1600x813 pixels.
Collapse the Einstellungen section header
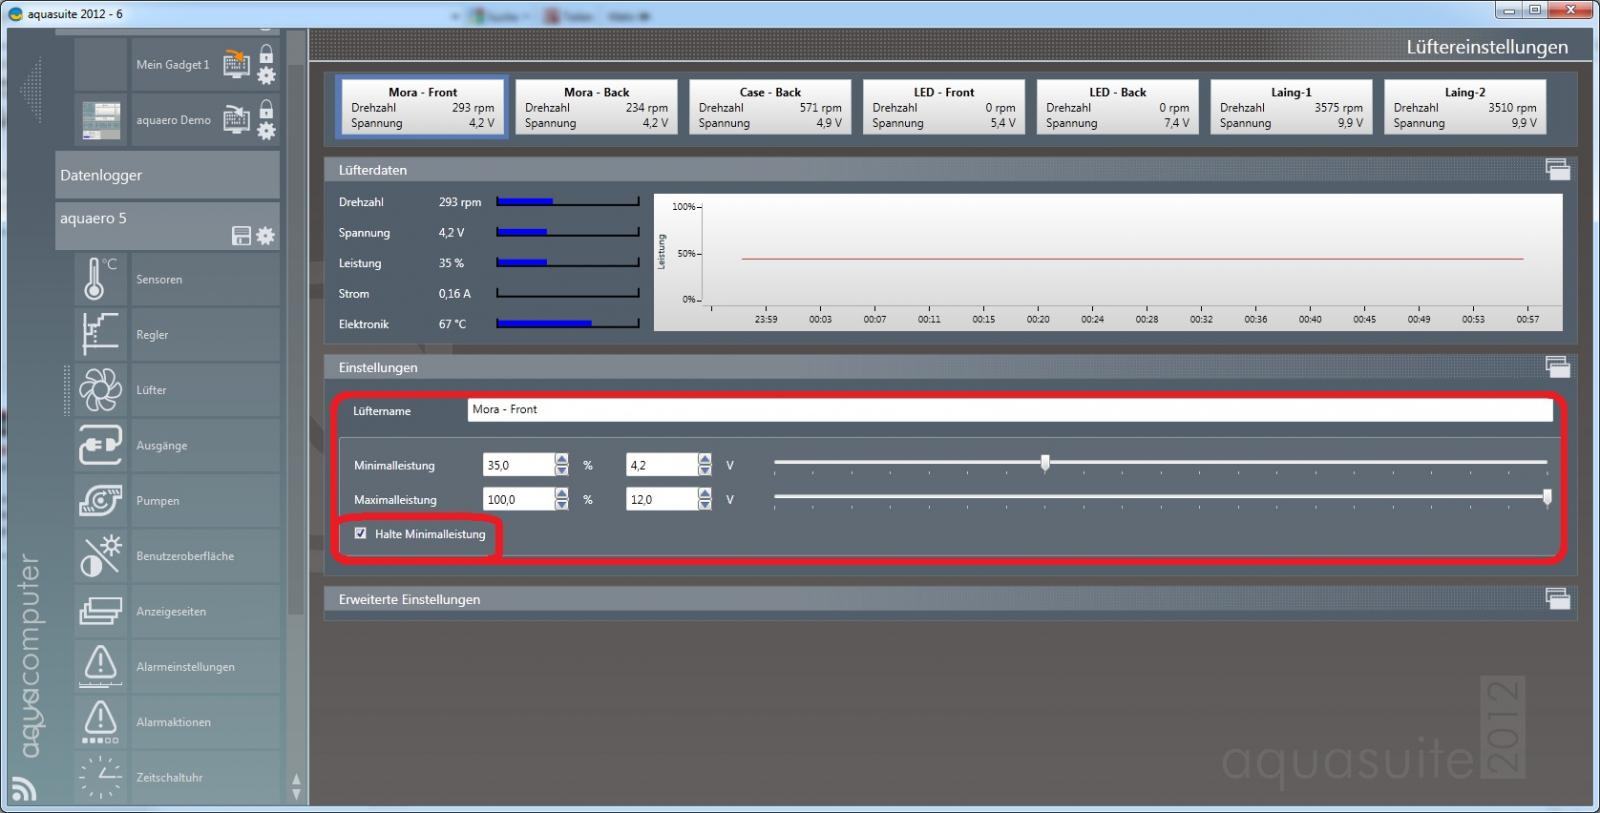point(950,367)
